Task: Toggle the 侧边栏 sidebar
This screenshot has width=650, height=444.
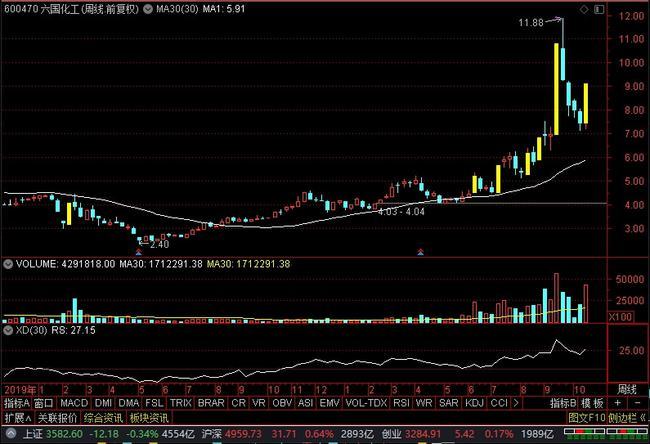Action: click(627, 418)
